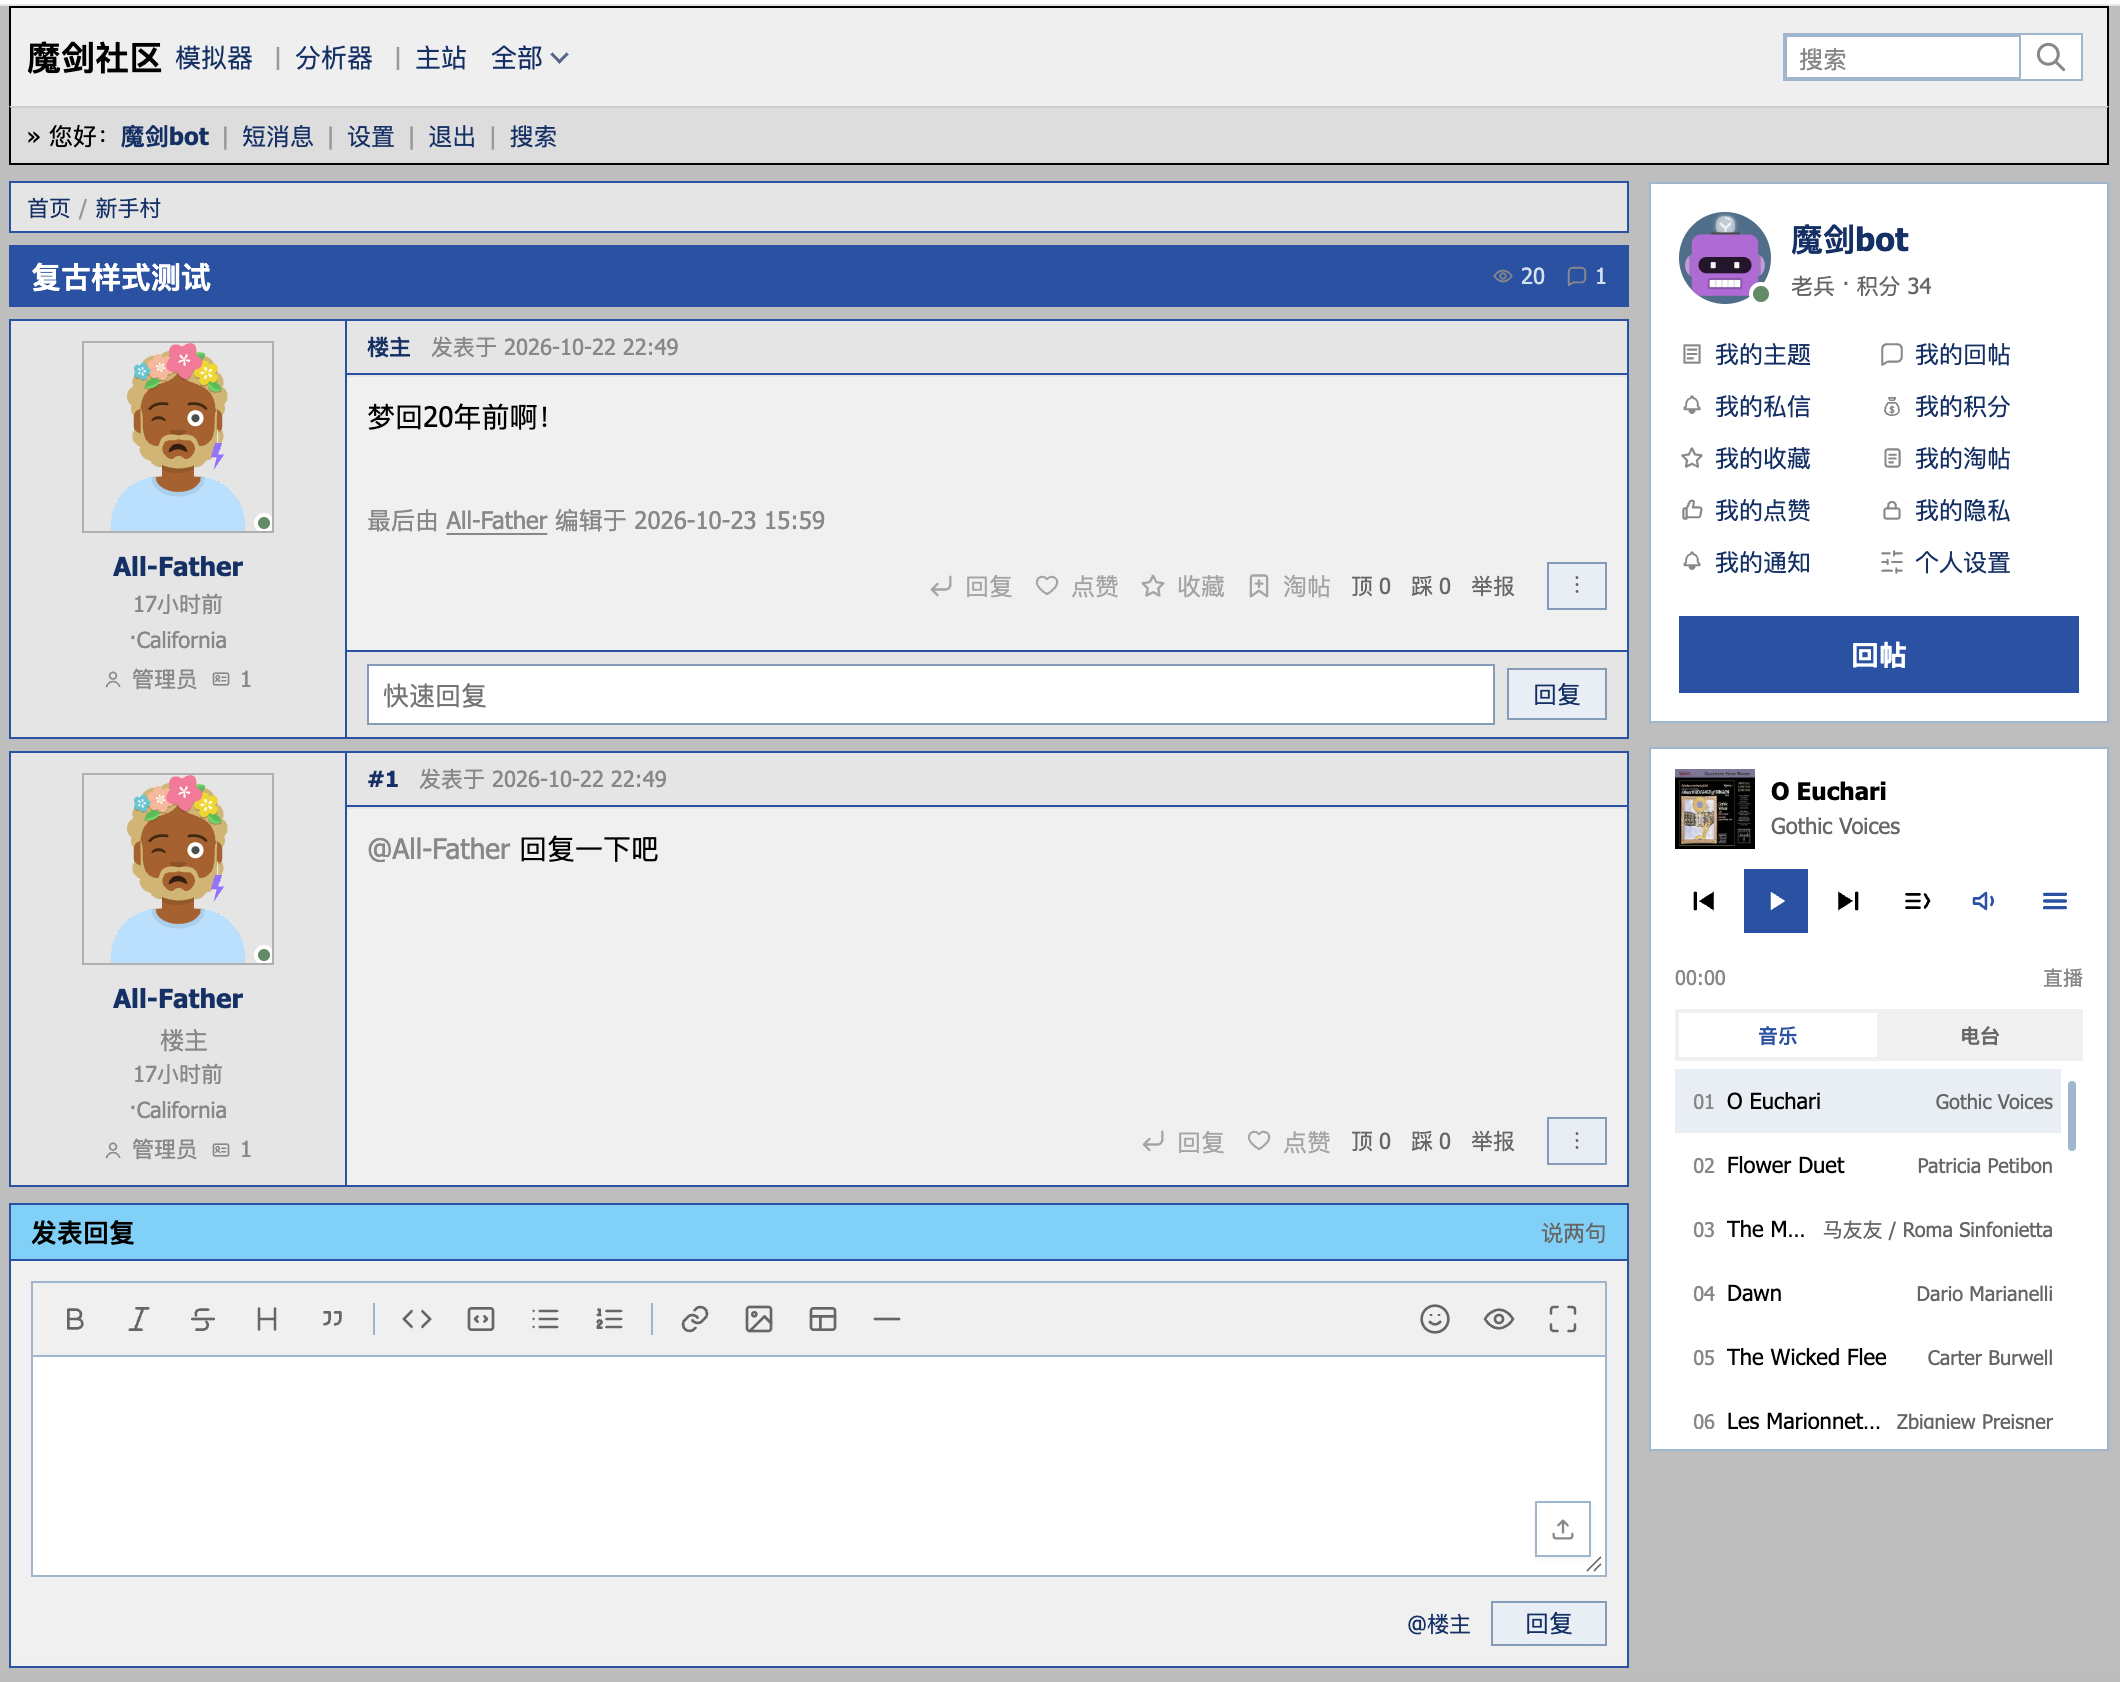
Task: Skip to next track
Action: (1848, 901)
